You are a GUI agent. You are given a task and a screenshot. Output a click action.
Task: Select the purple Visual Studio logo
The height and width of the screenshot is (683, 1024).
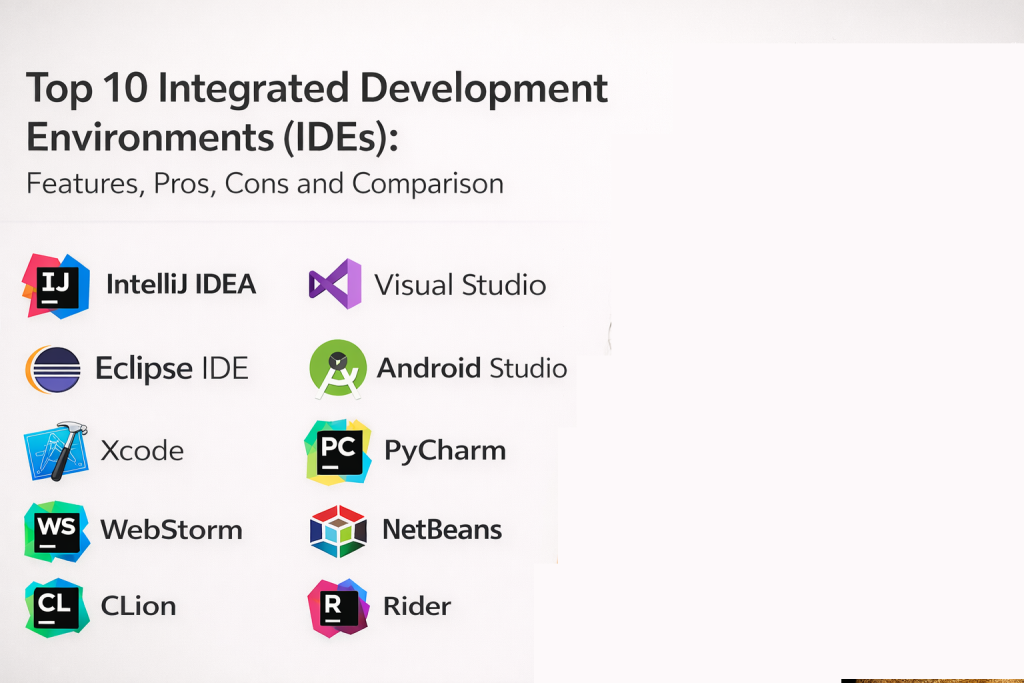click(x=335, y=284)
